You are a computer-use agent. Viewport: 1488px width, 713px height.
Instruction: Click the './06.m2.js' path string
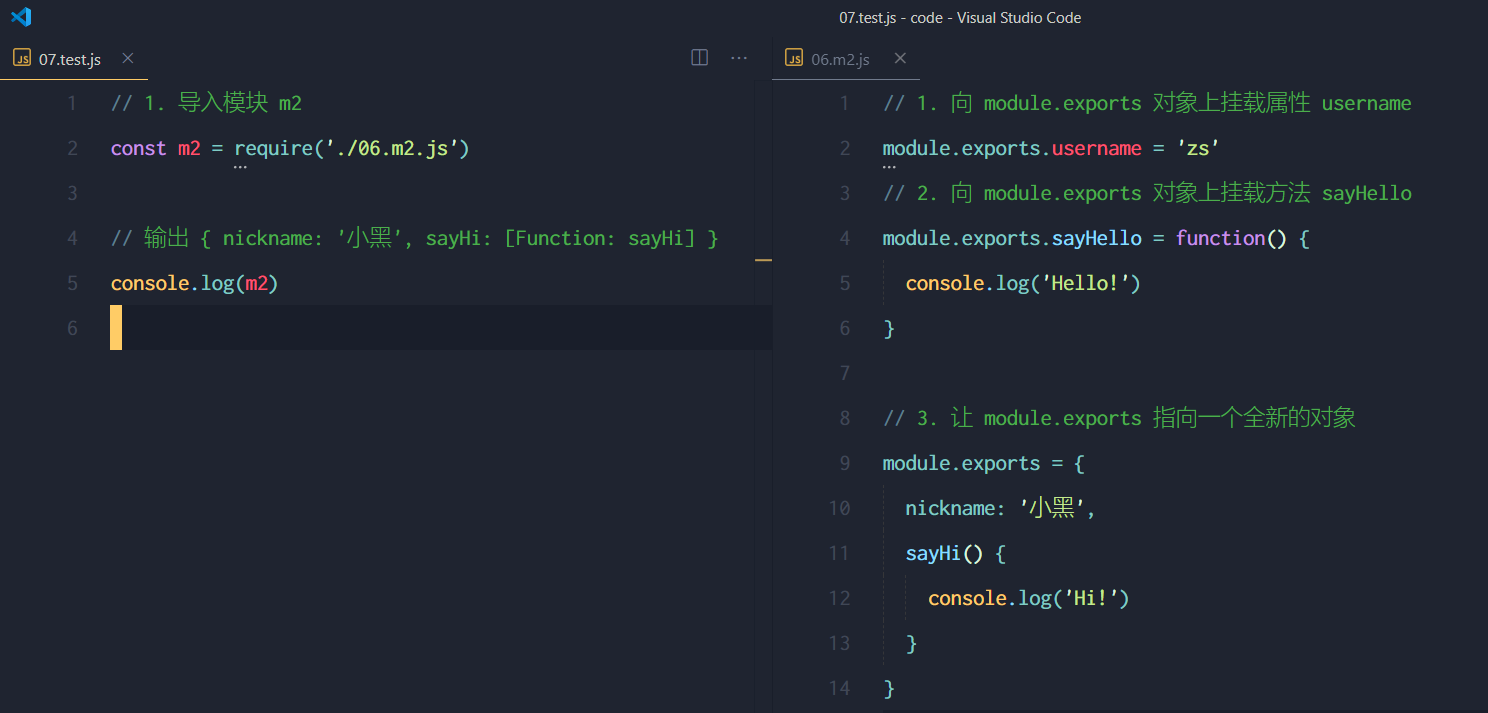pos(391,148)
